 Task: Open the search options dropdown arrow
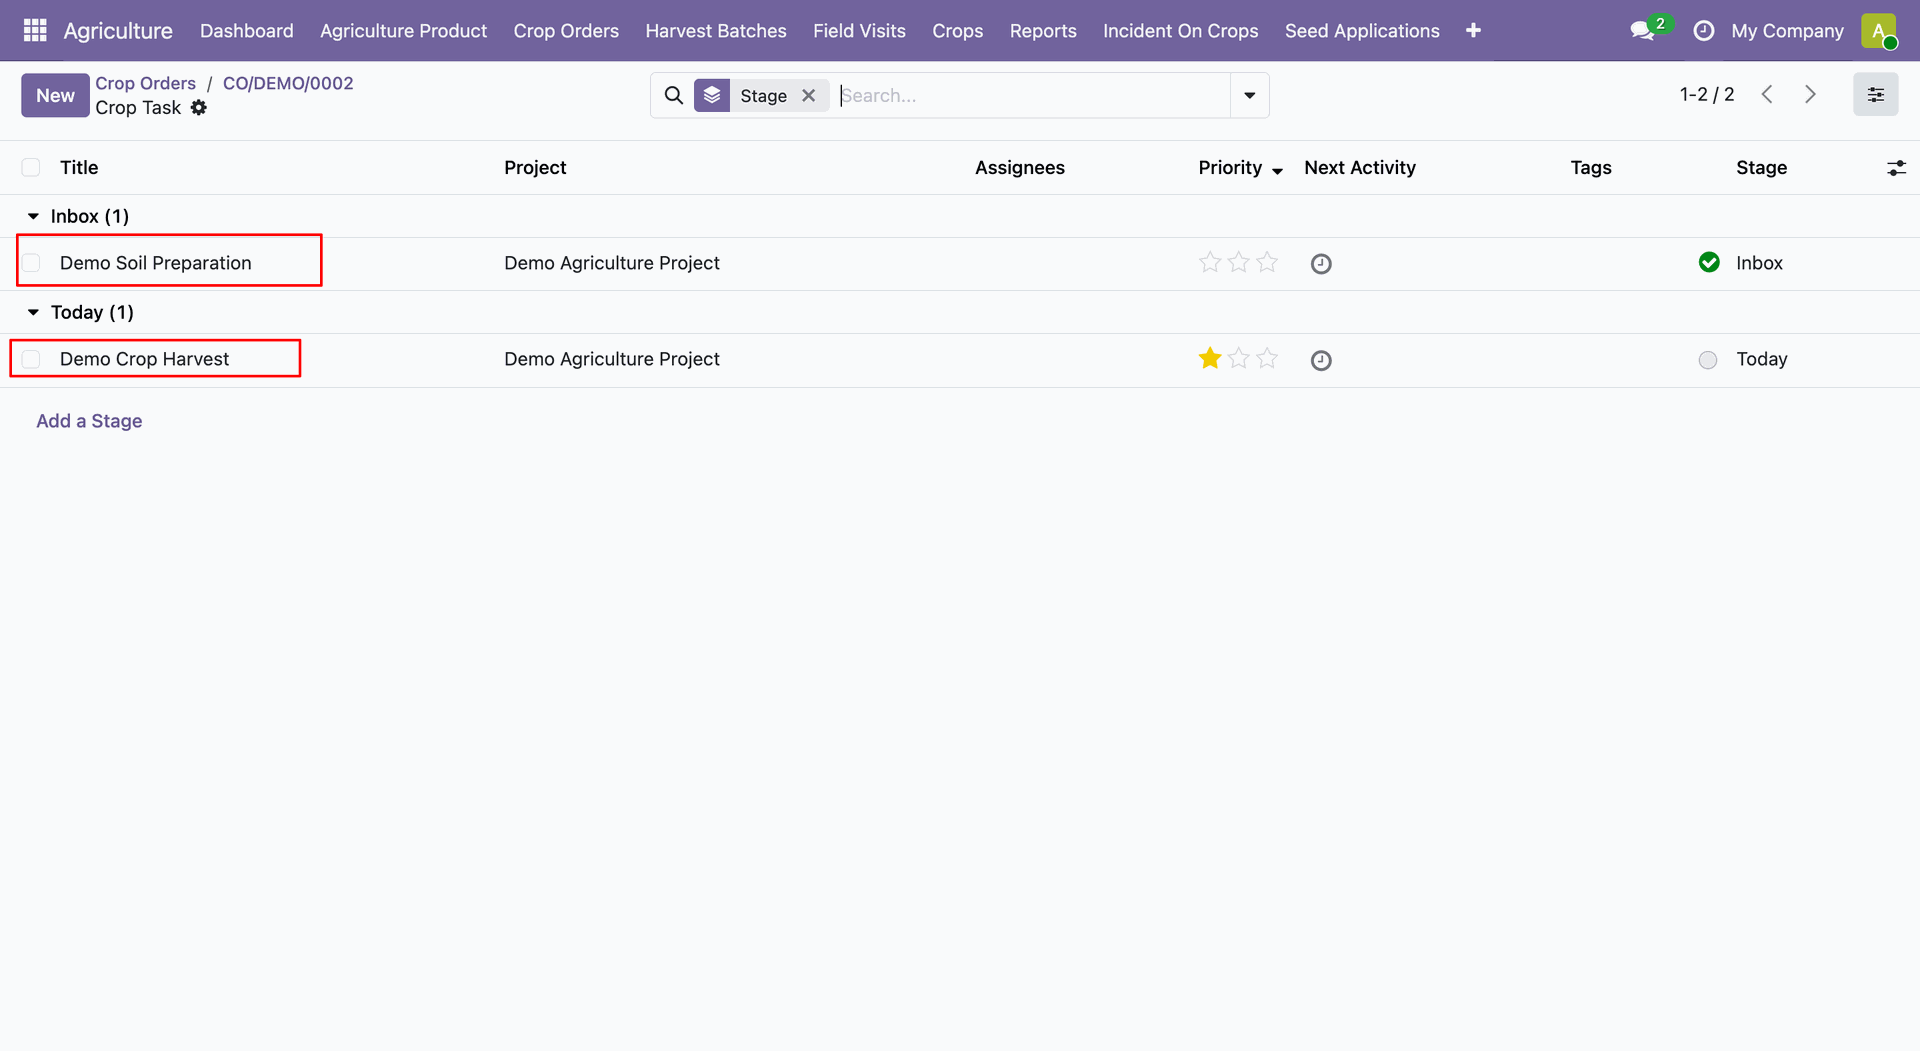1250,96
